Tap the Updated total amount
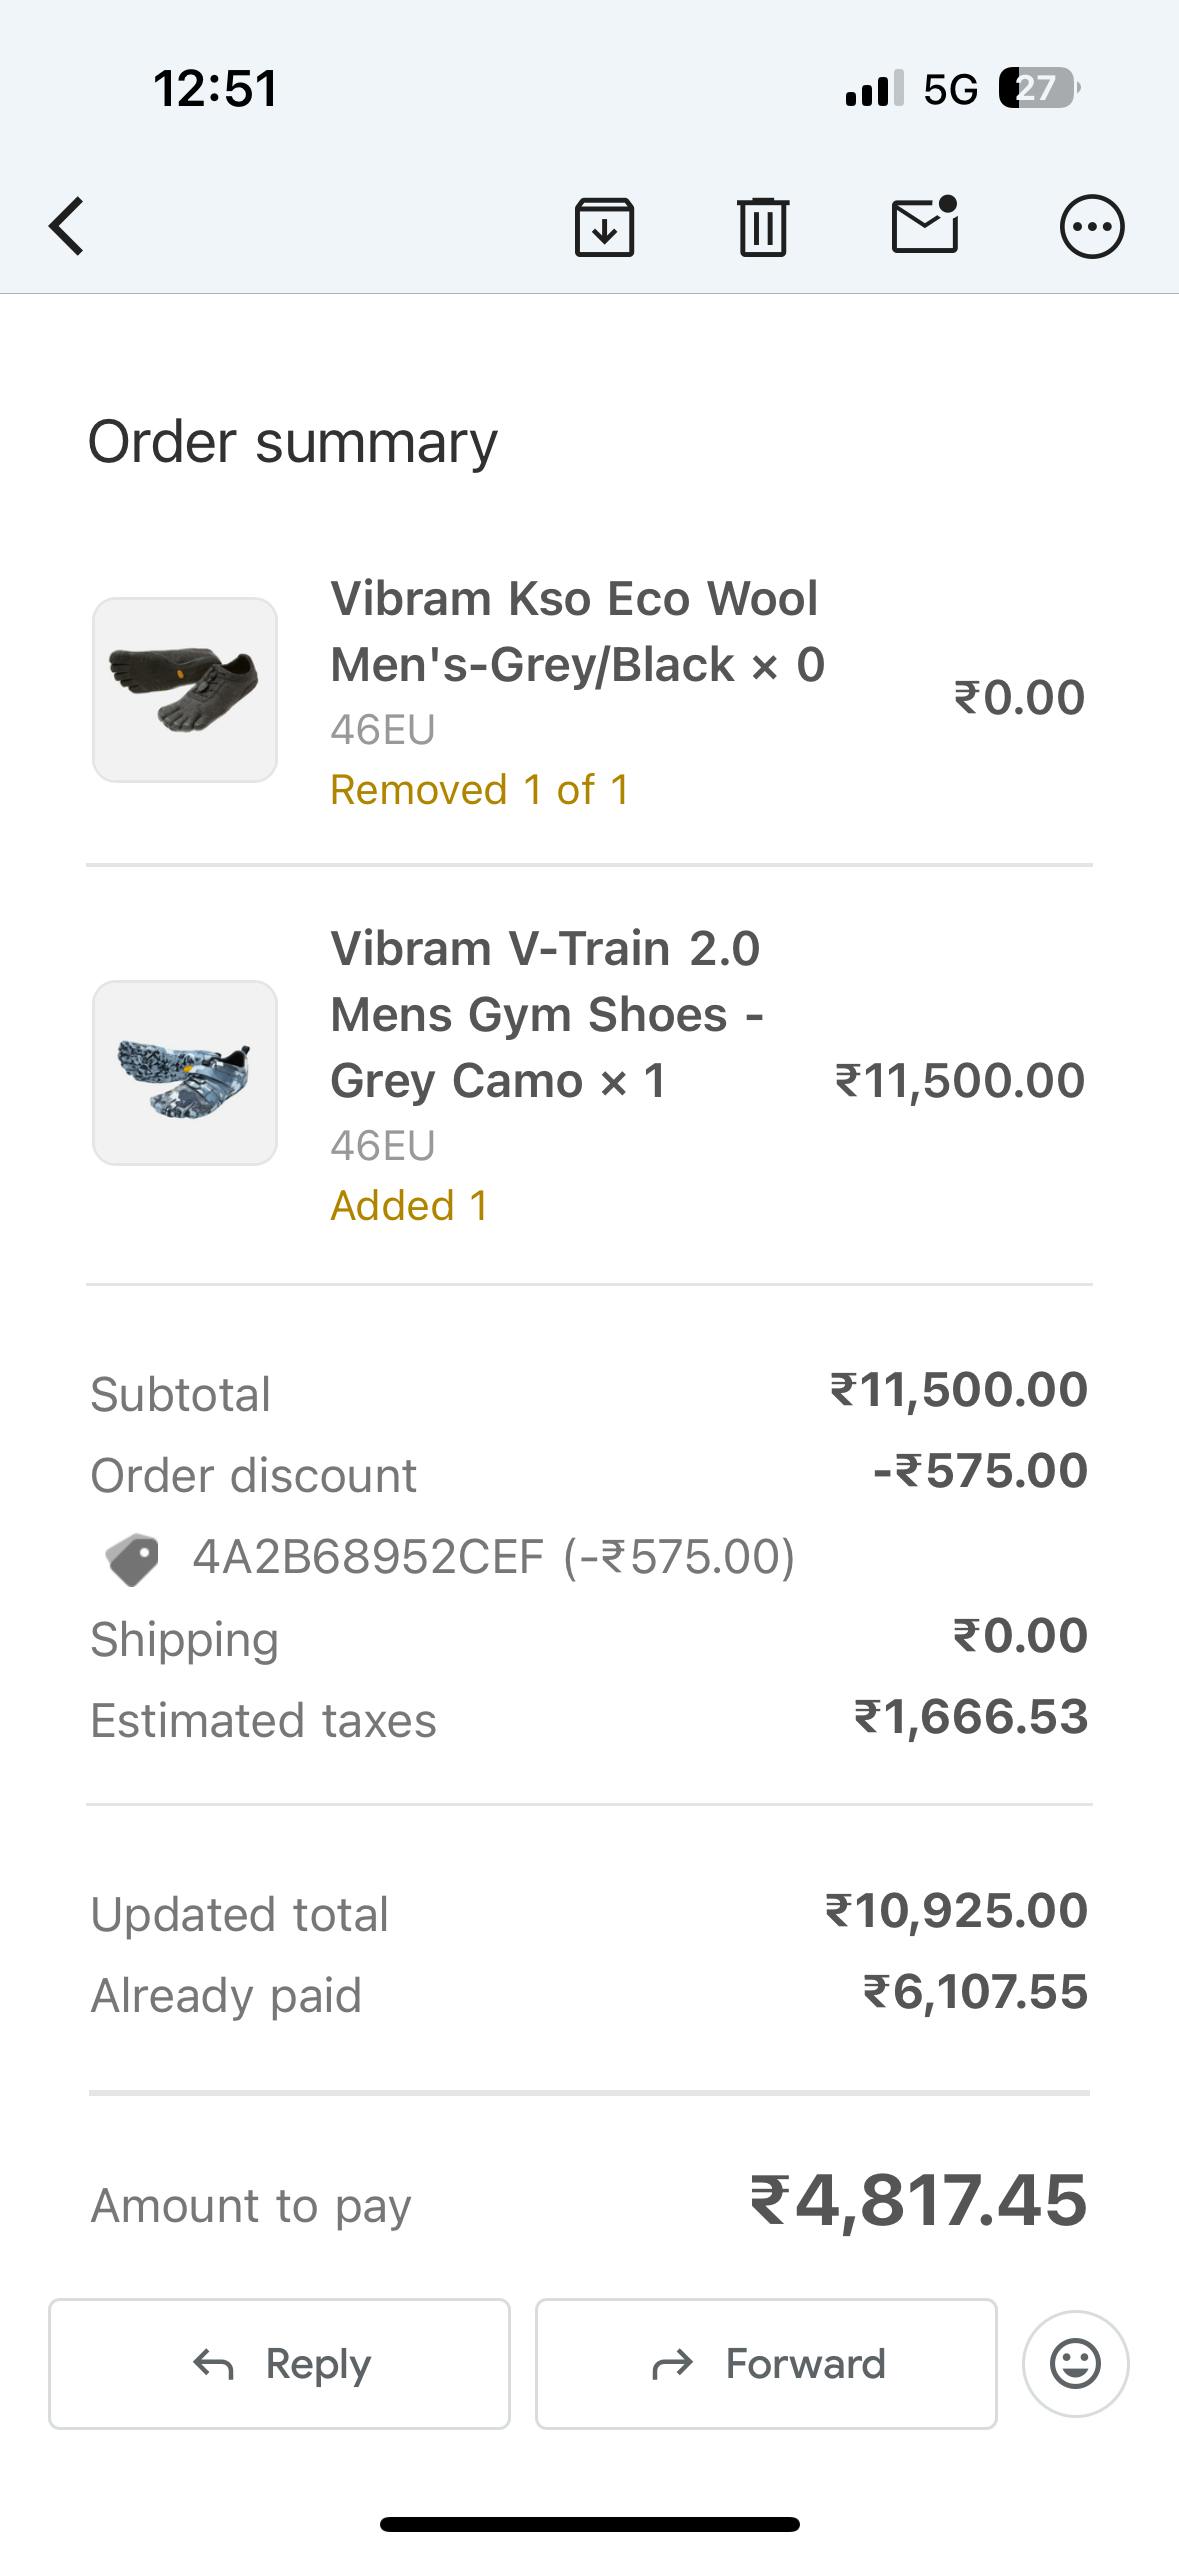The image size is (1179, 2556). coord(956,1911)
